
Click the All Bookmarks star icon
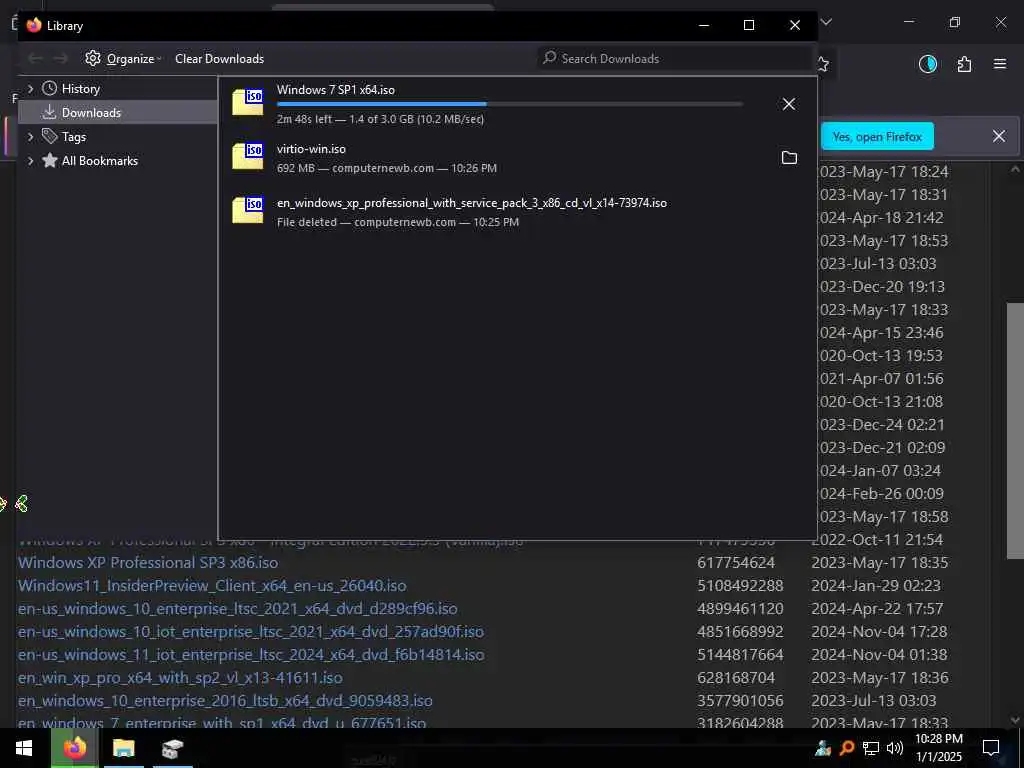pos(50,161)
